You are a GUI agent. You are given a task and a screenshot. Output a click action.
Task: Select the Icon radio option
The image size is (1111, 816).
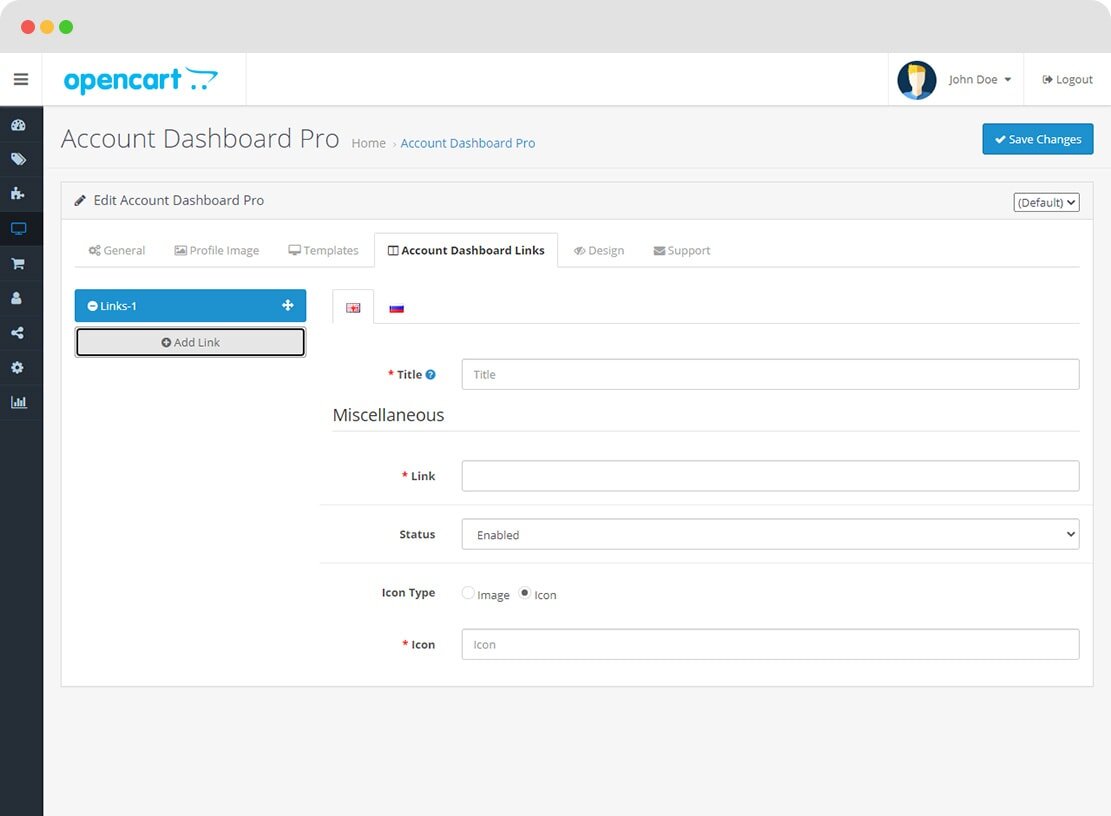point(525,593)
